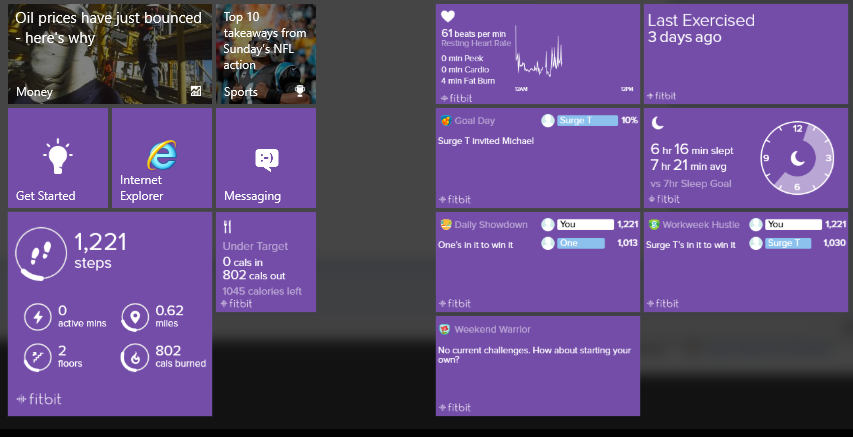Launch Internet Explorer from its tile icon
The height and width of the screenshot is (439, 853).
coord(162,155)
